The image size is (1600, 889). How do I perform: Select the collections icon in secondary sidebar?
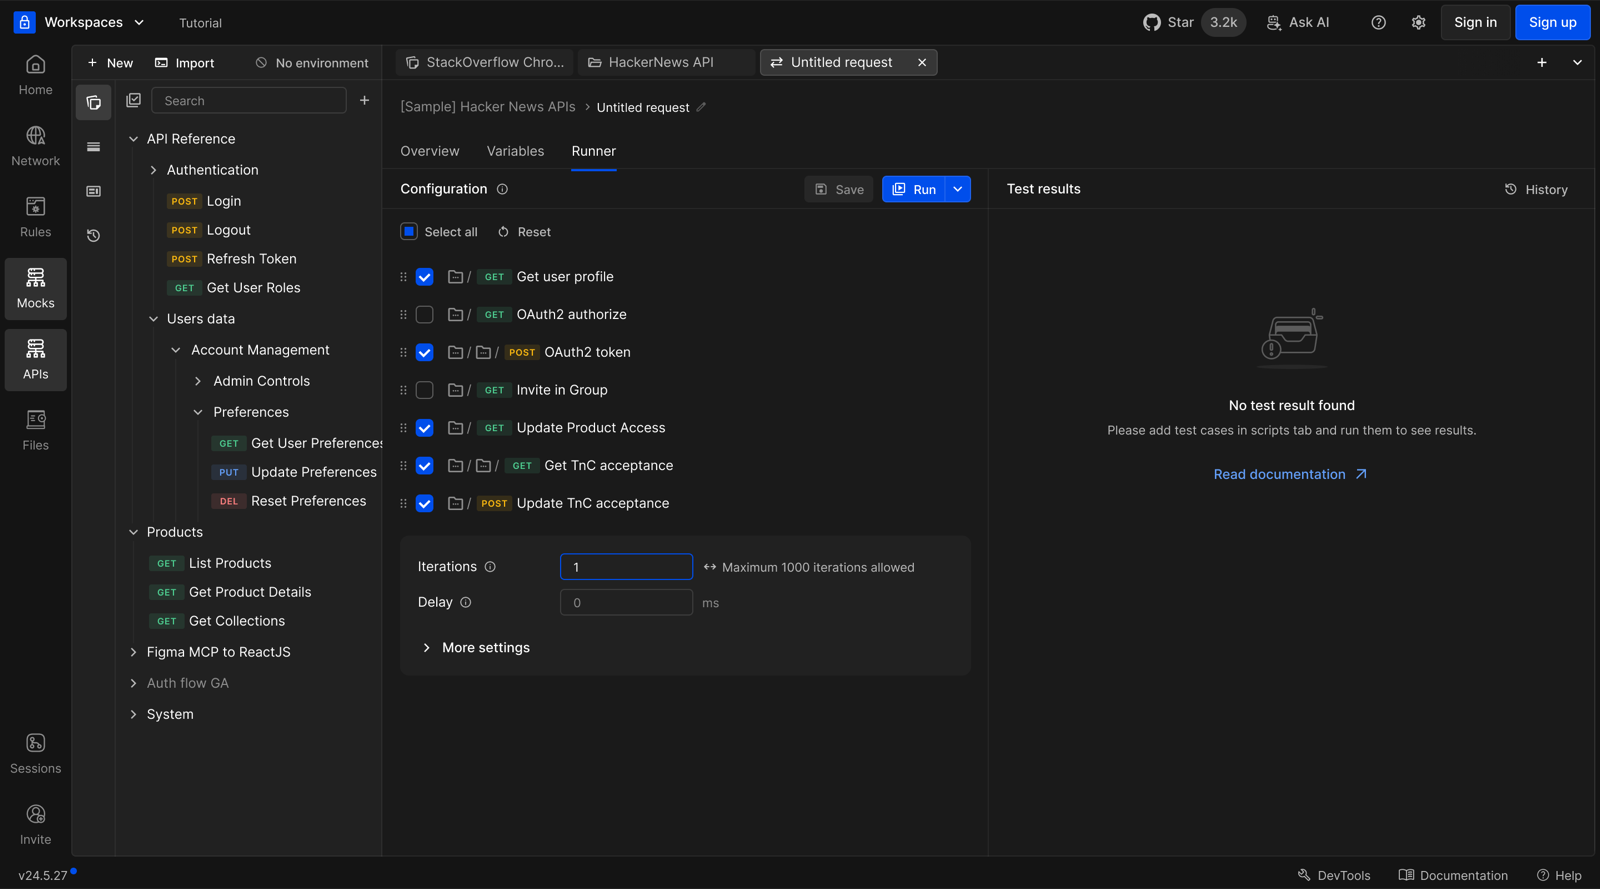click(x=94, y=102)
